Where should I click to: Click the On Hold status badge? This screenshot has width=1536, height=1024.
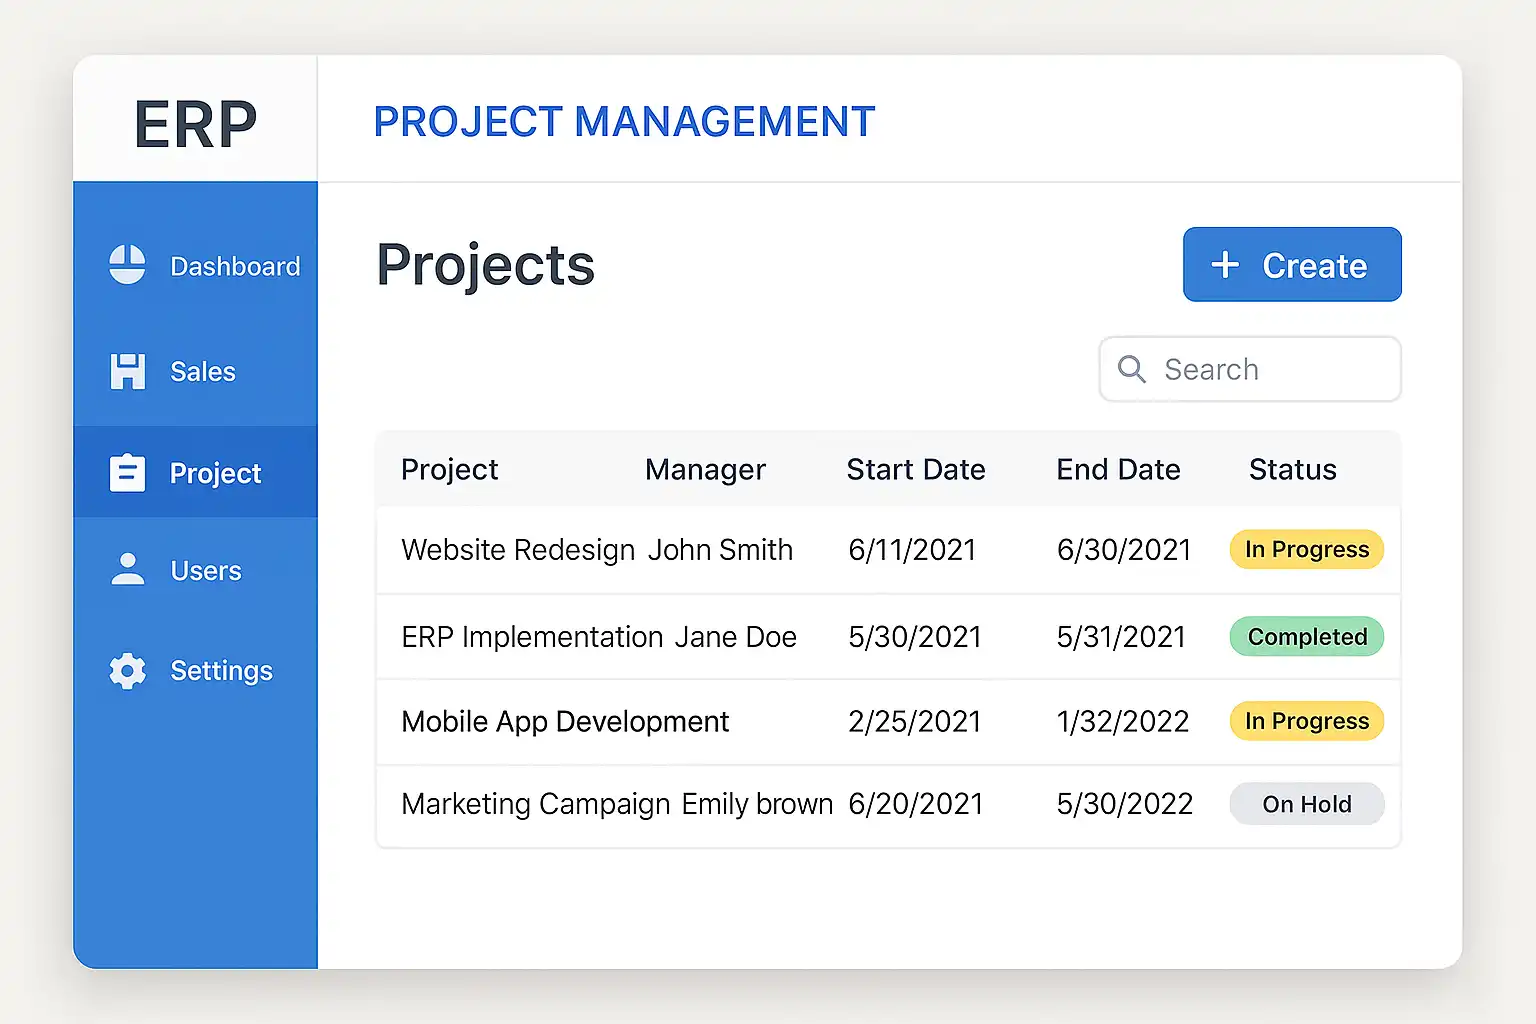point(1306,804)
